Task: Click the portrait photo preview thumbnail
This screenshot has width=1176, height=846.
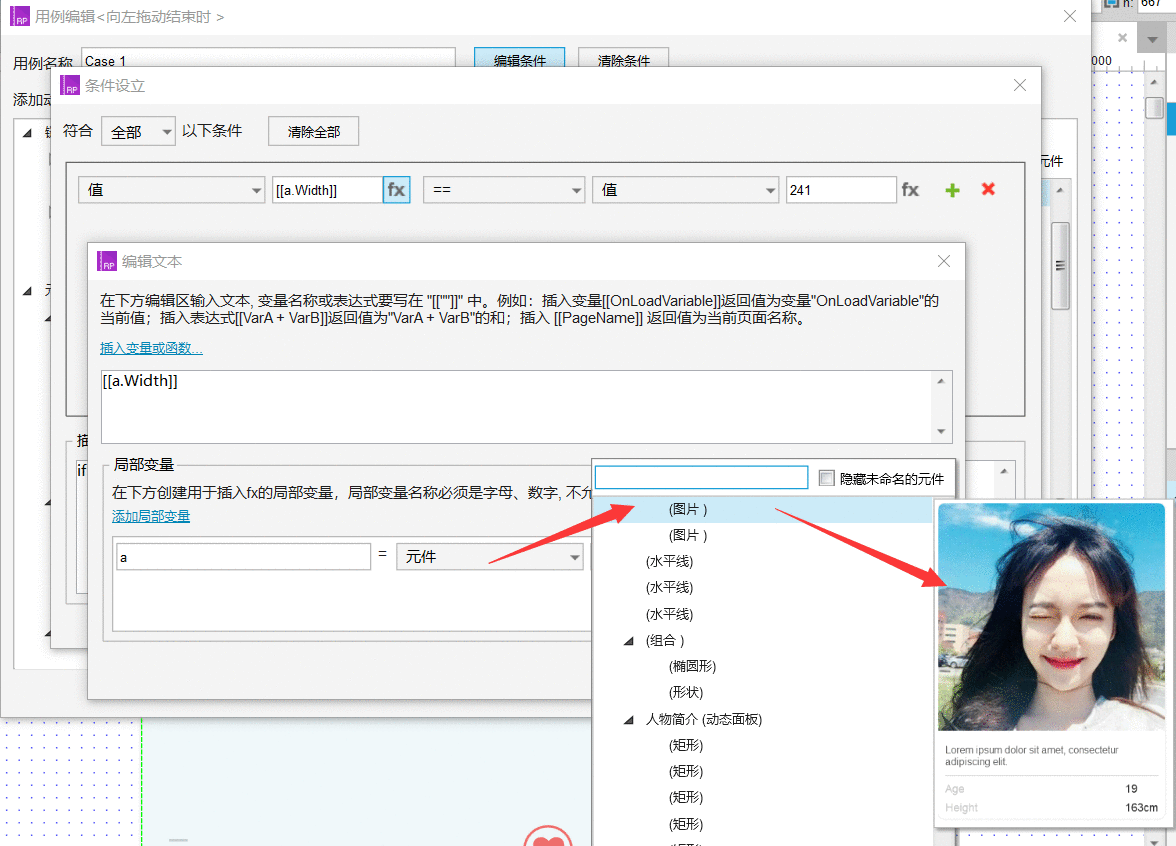Action: point(1051,616)
